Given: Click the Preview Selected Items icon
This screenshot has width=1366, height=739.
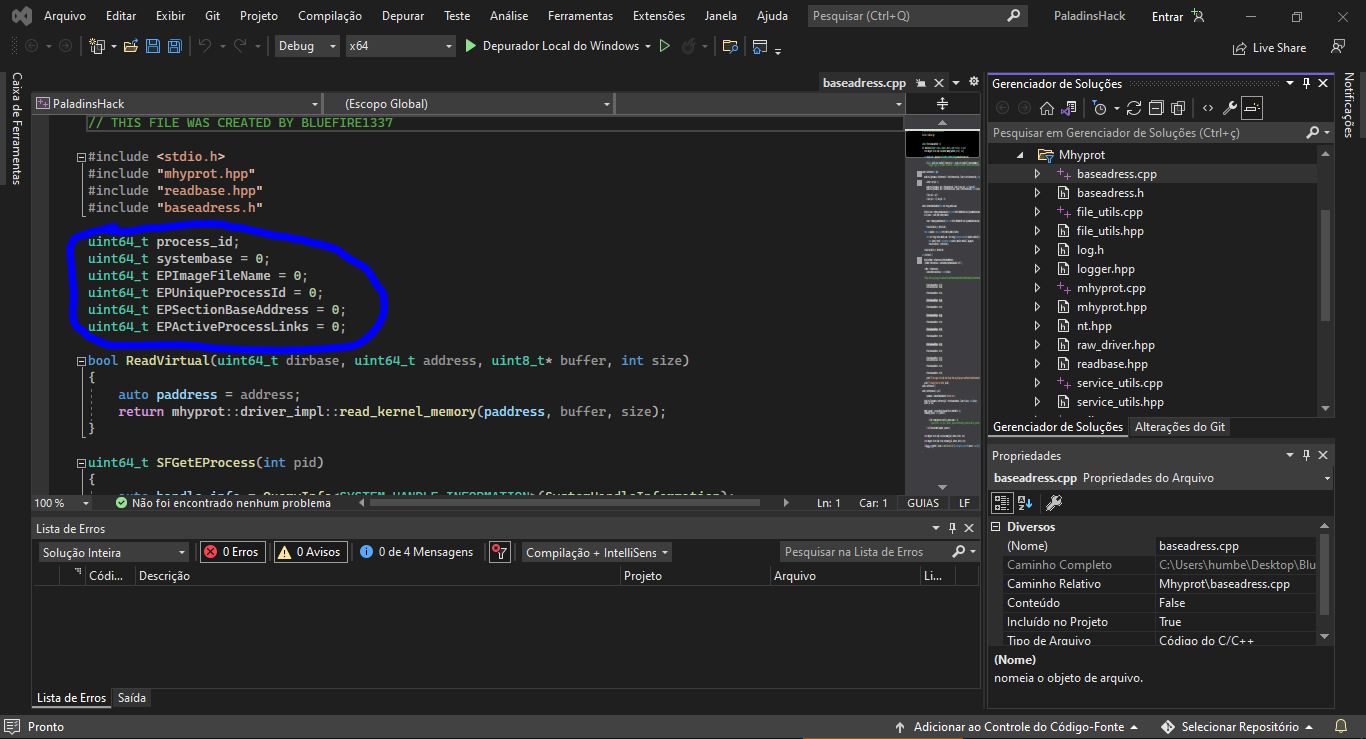Looking at the screenshot, I should coord(1253,108).
